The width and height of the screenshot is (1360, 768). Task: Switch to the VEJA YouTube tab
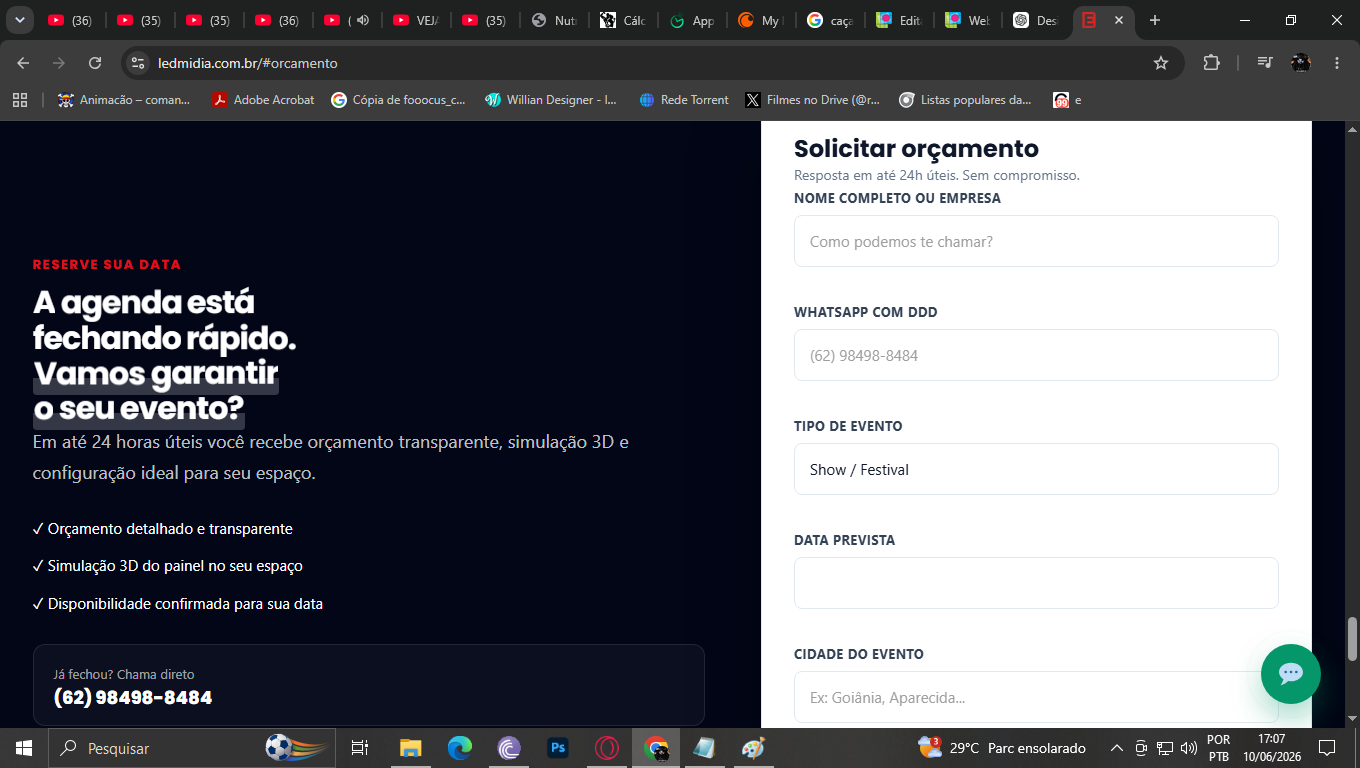[x=417, y=20]
